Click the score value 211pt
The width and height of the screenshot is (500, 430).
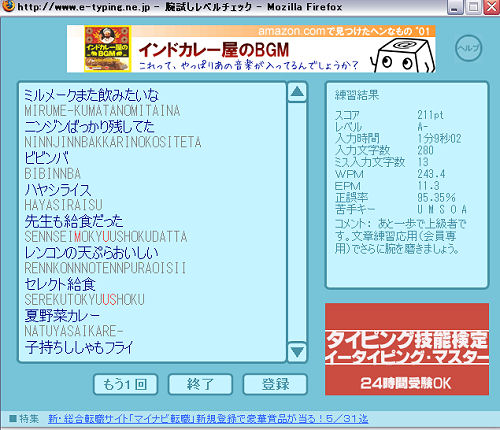[430, 115]
